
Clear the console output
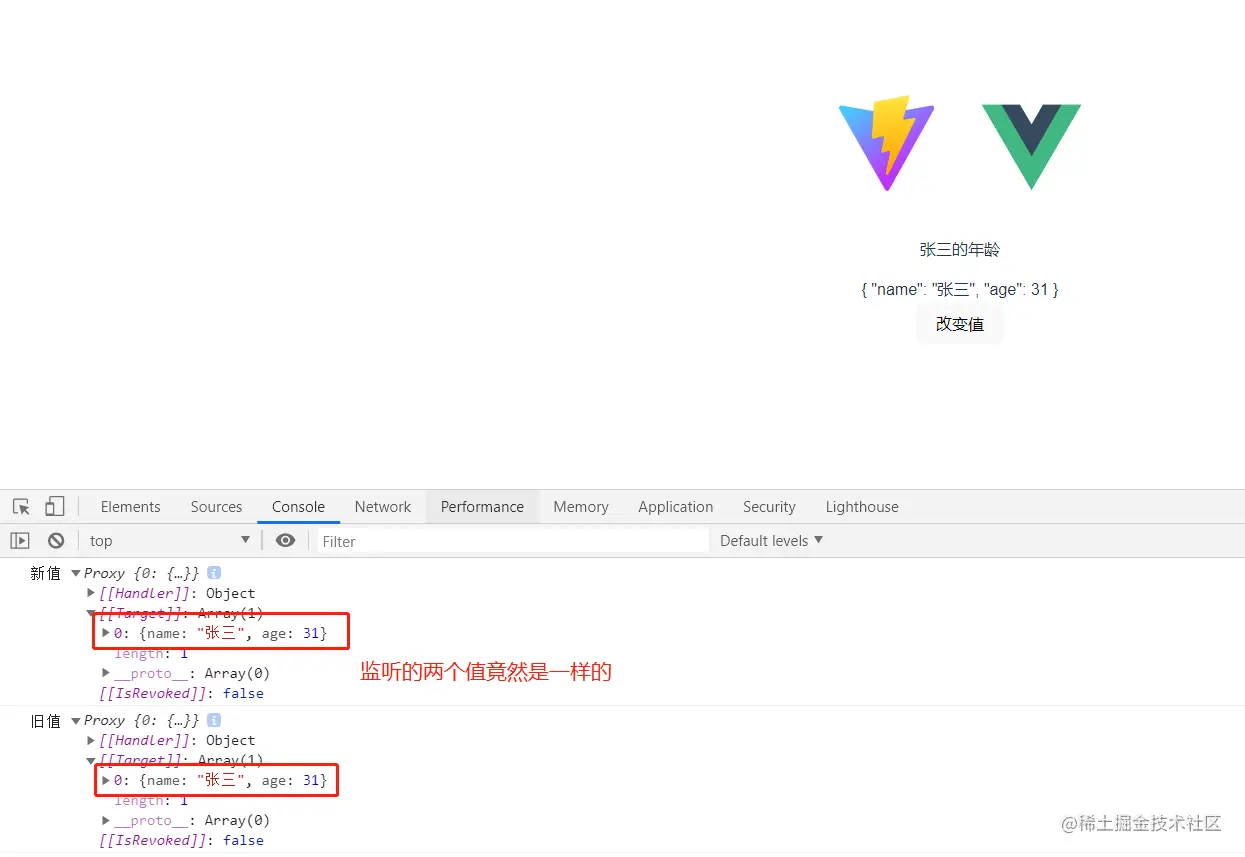pyautogui.click(x=56, y=541)
